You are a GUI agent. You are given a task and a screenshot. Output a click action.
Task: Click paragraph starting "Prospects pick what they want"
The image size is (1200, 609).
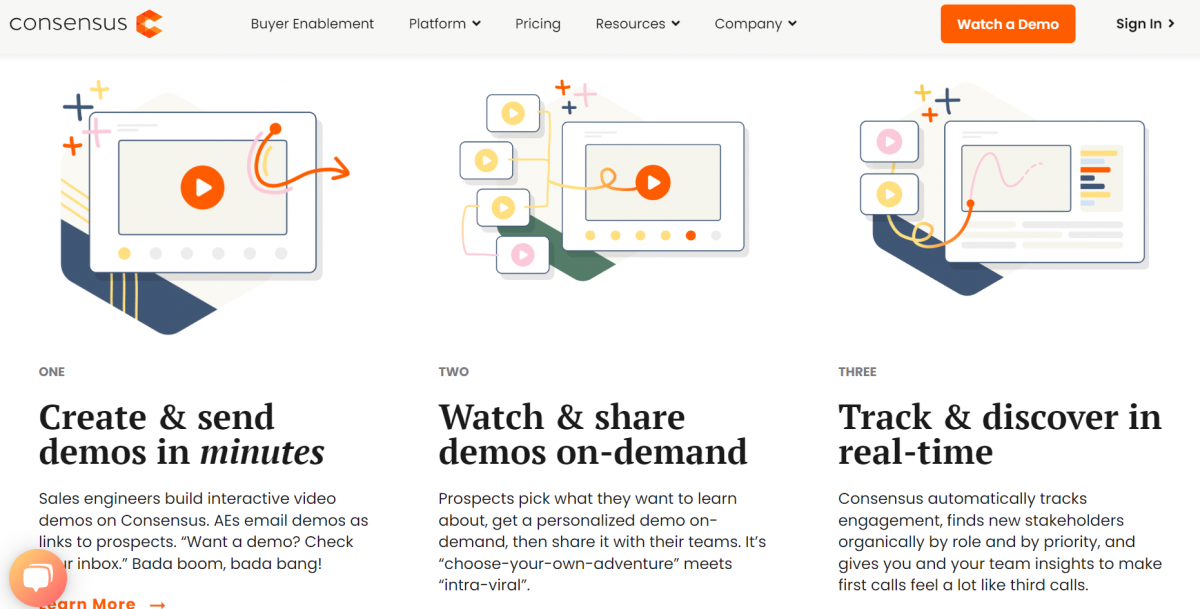[x=602, y=542]
